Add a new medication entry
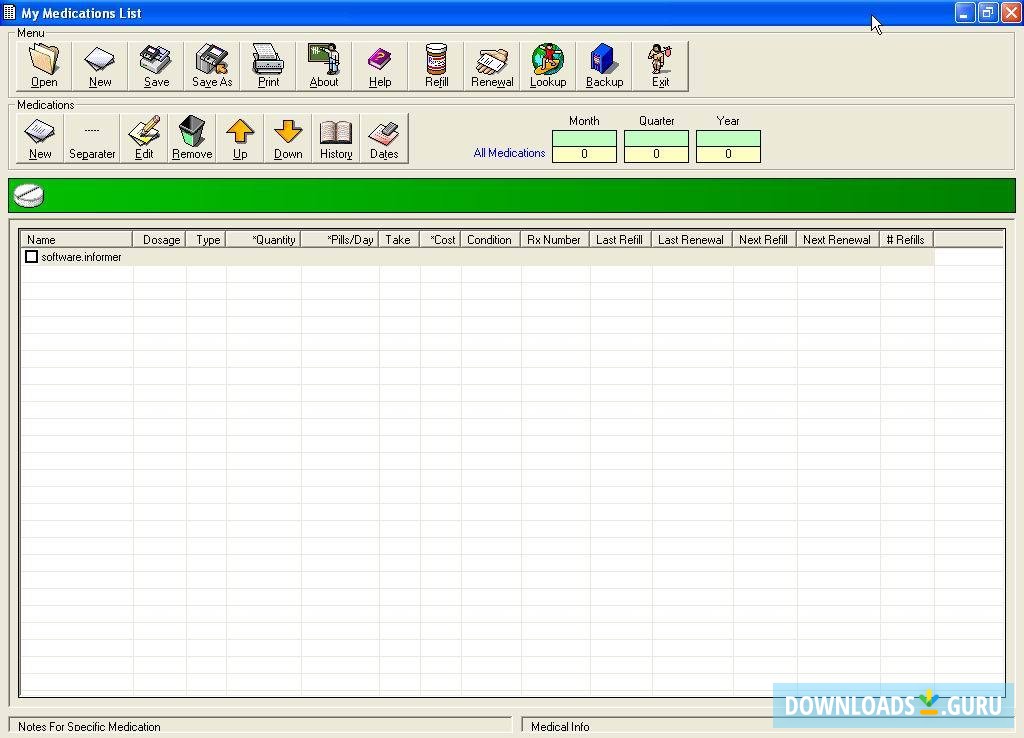 coord(40,138)
